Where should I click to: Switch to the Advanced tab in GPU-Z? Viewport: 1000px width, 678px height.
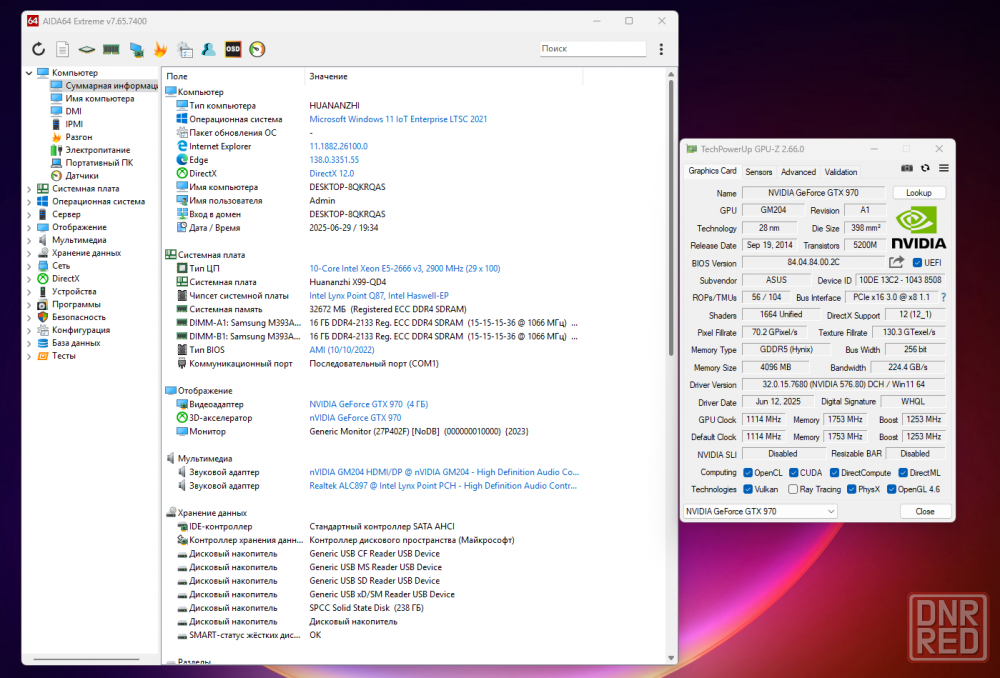point(798,172)
